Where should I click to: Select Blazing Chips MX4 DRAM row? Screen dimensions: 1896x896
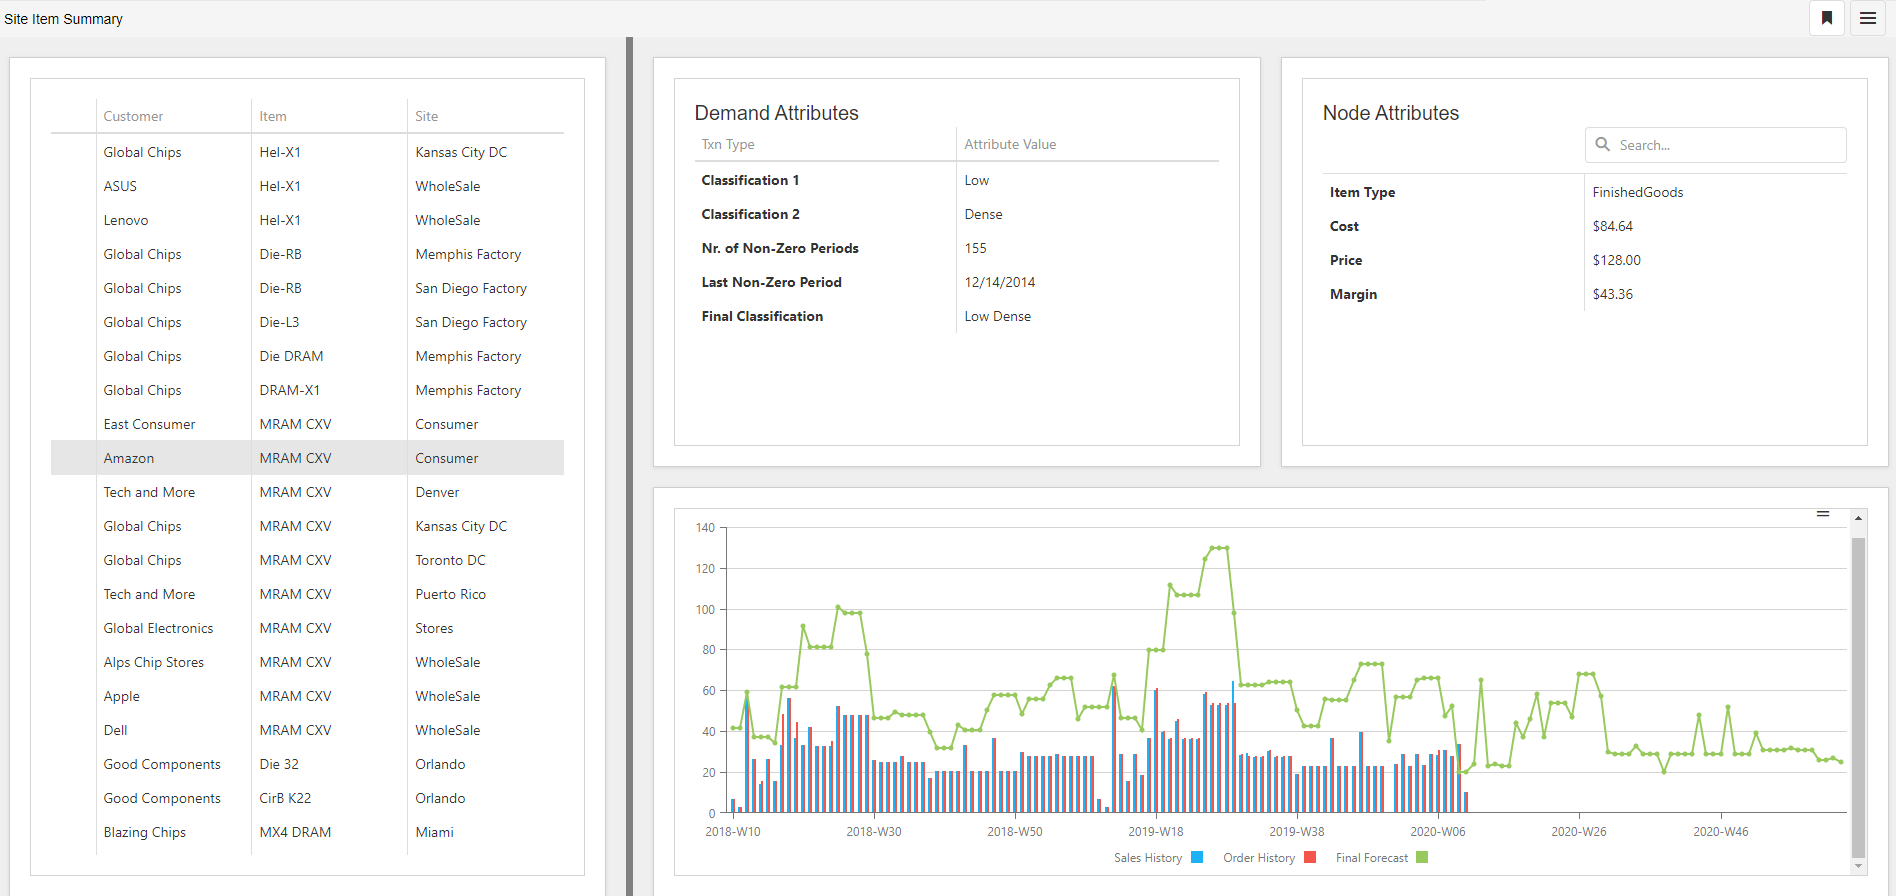click(307, 832)
